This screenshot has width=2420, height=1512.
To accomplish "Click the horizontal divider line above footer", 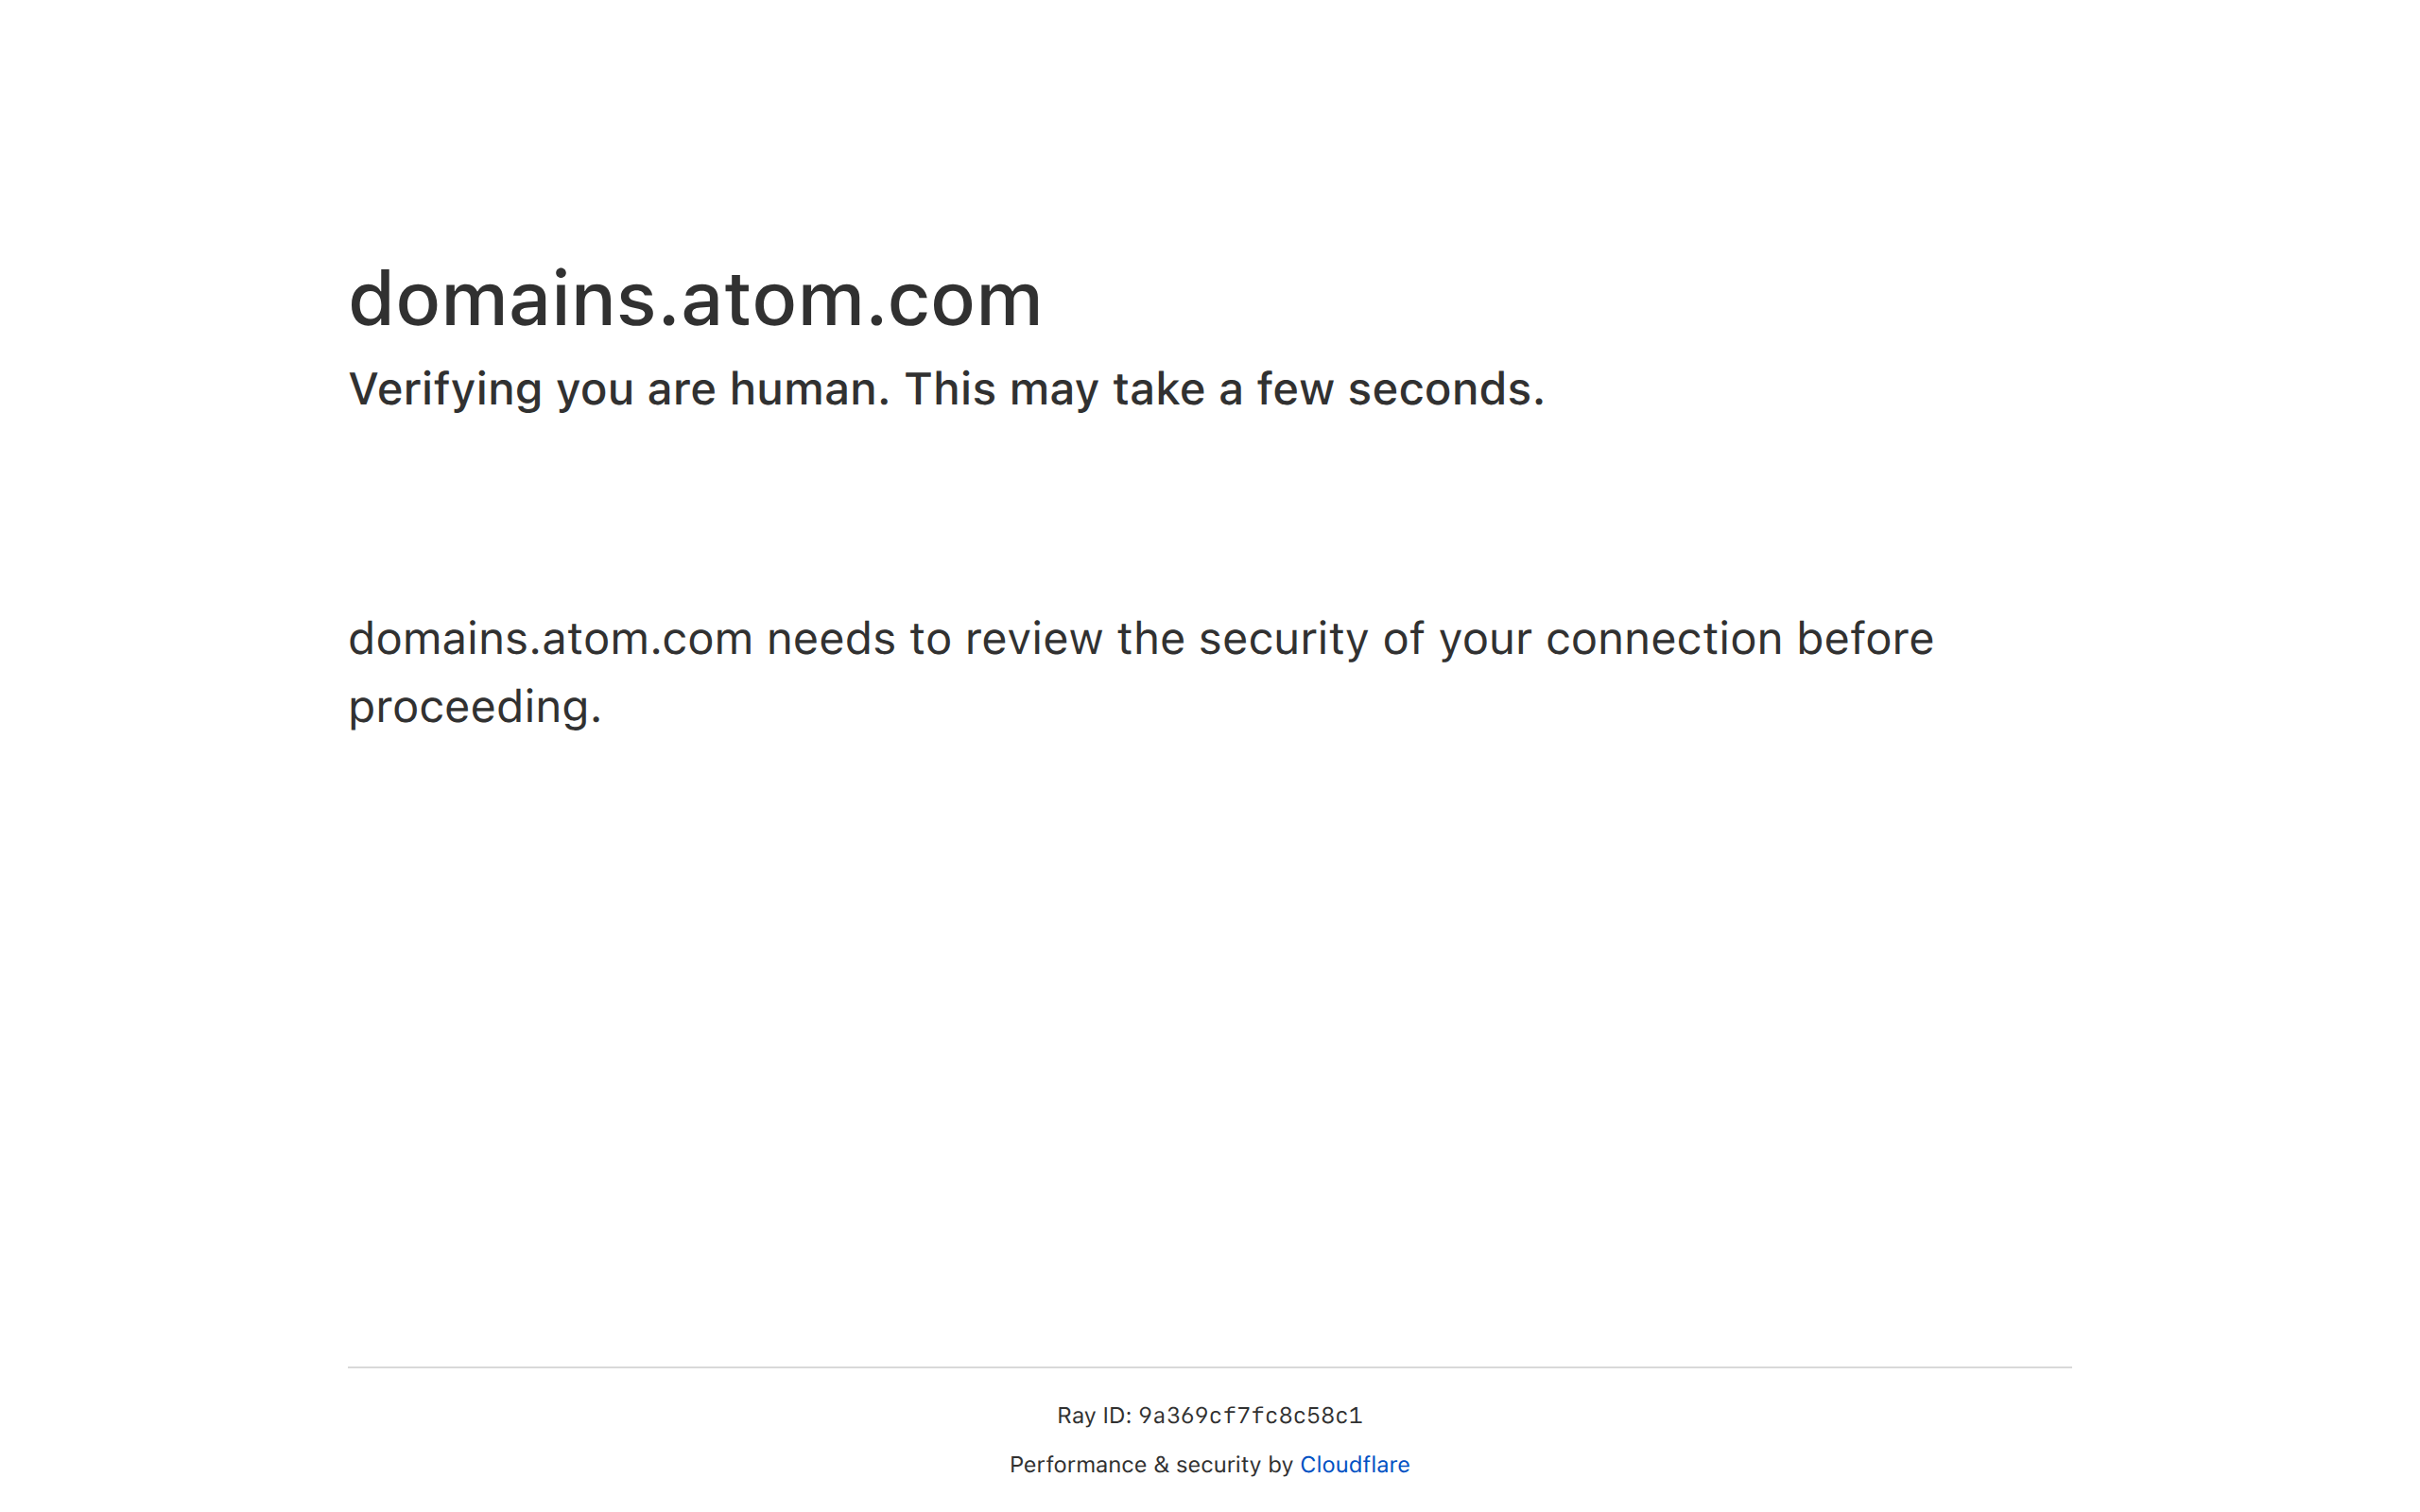I will tap(1209, 1367).
